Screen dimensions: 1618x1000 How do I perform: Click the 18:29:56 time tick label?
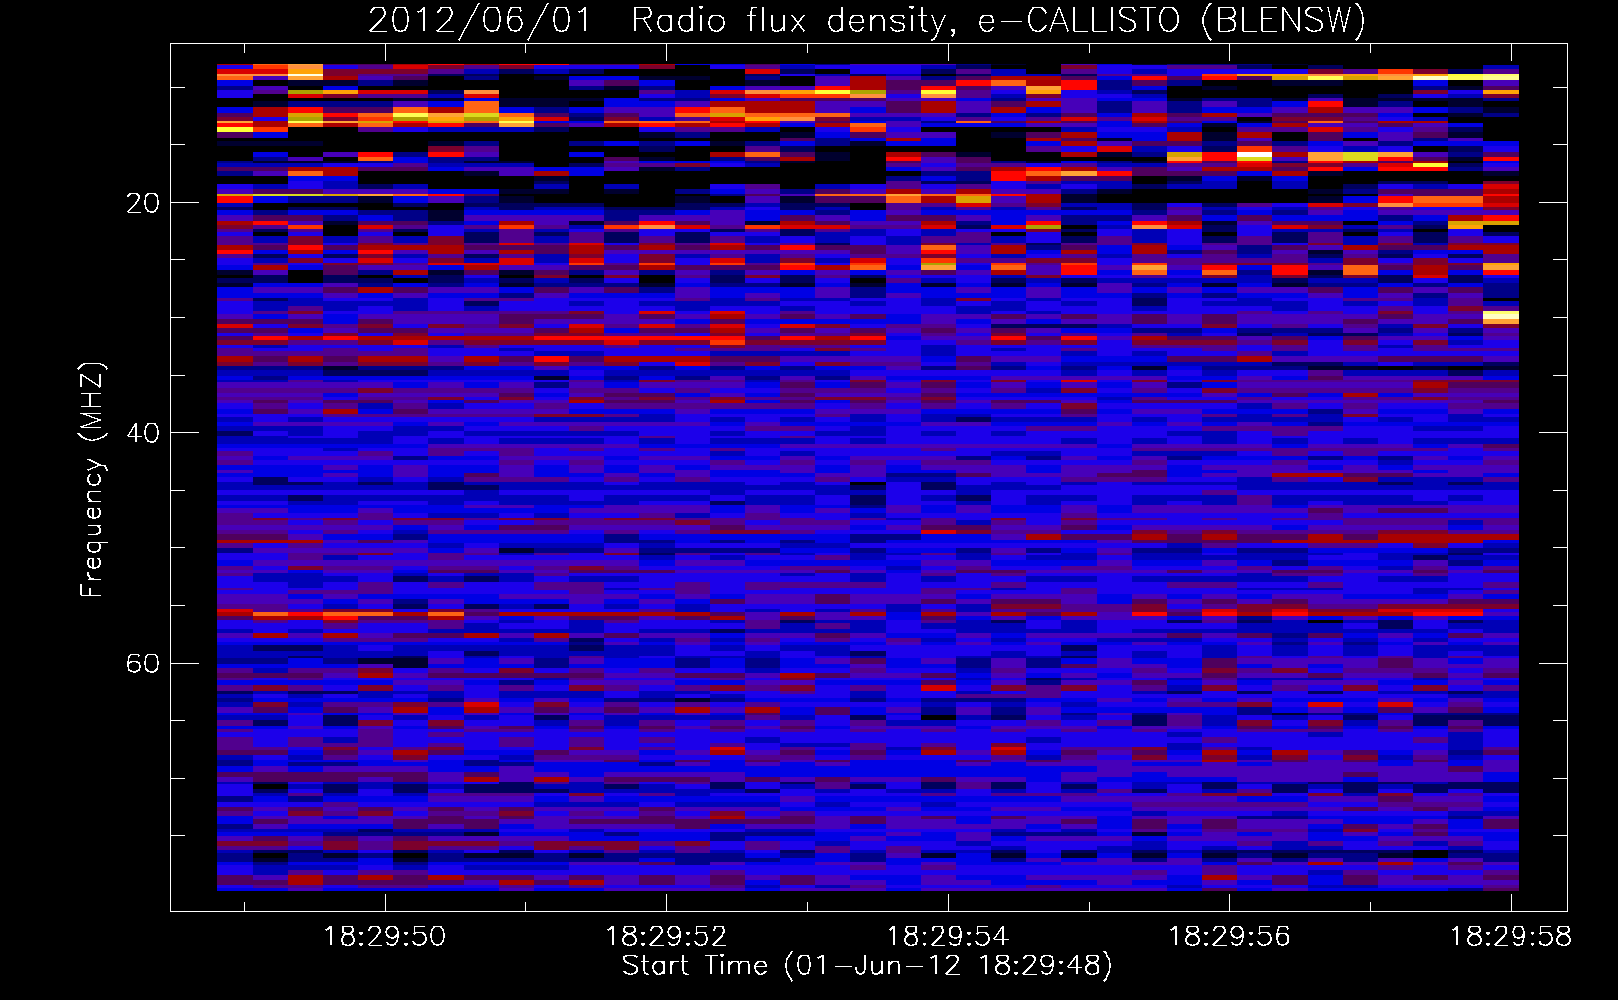(1229, 937)
